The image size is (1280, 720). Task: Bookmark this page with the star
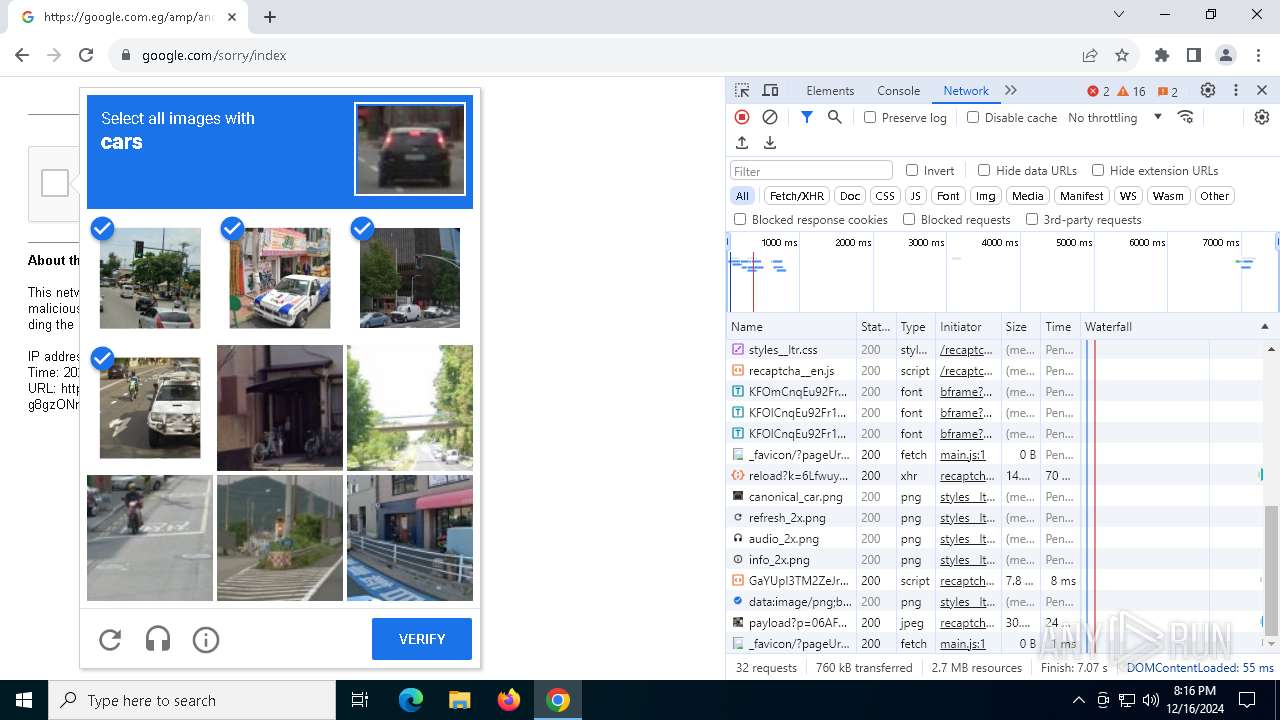[1122, 55]
